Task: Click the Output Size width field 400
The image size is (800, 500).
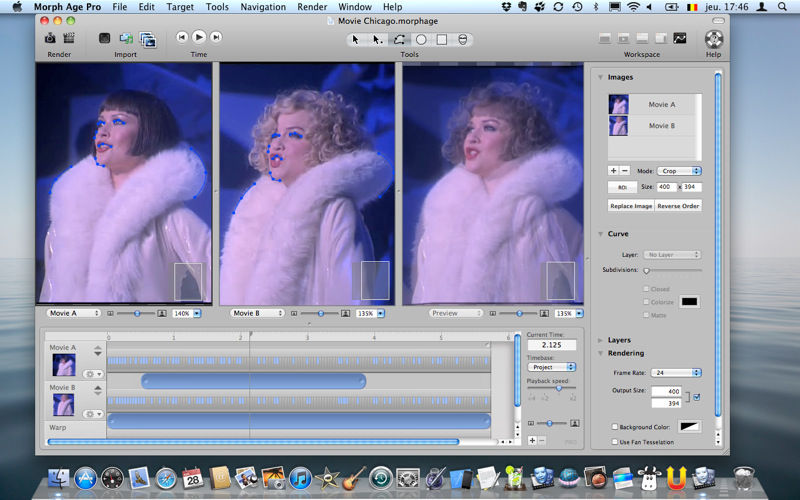Action: point(666,391)
